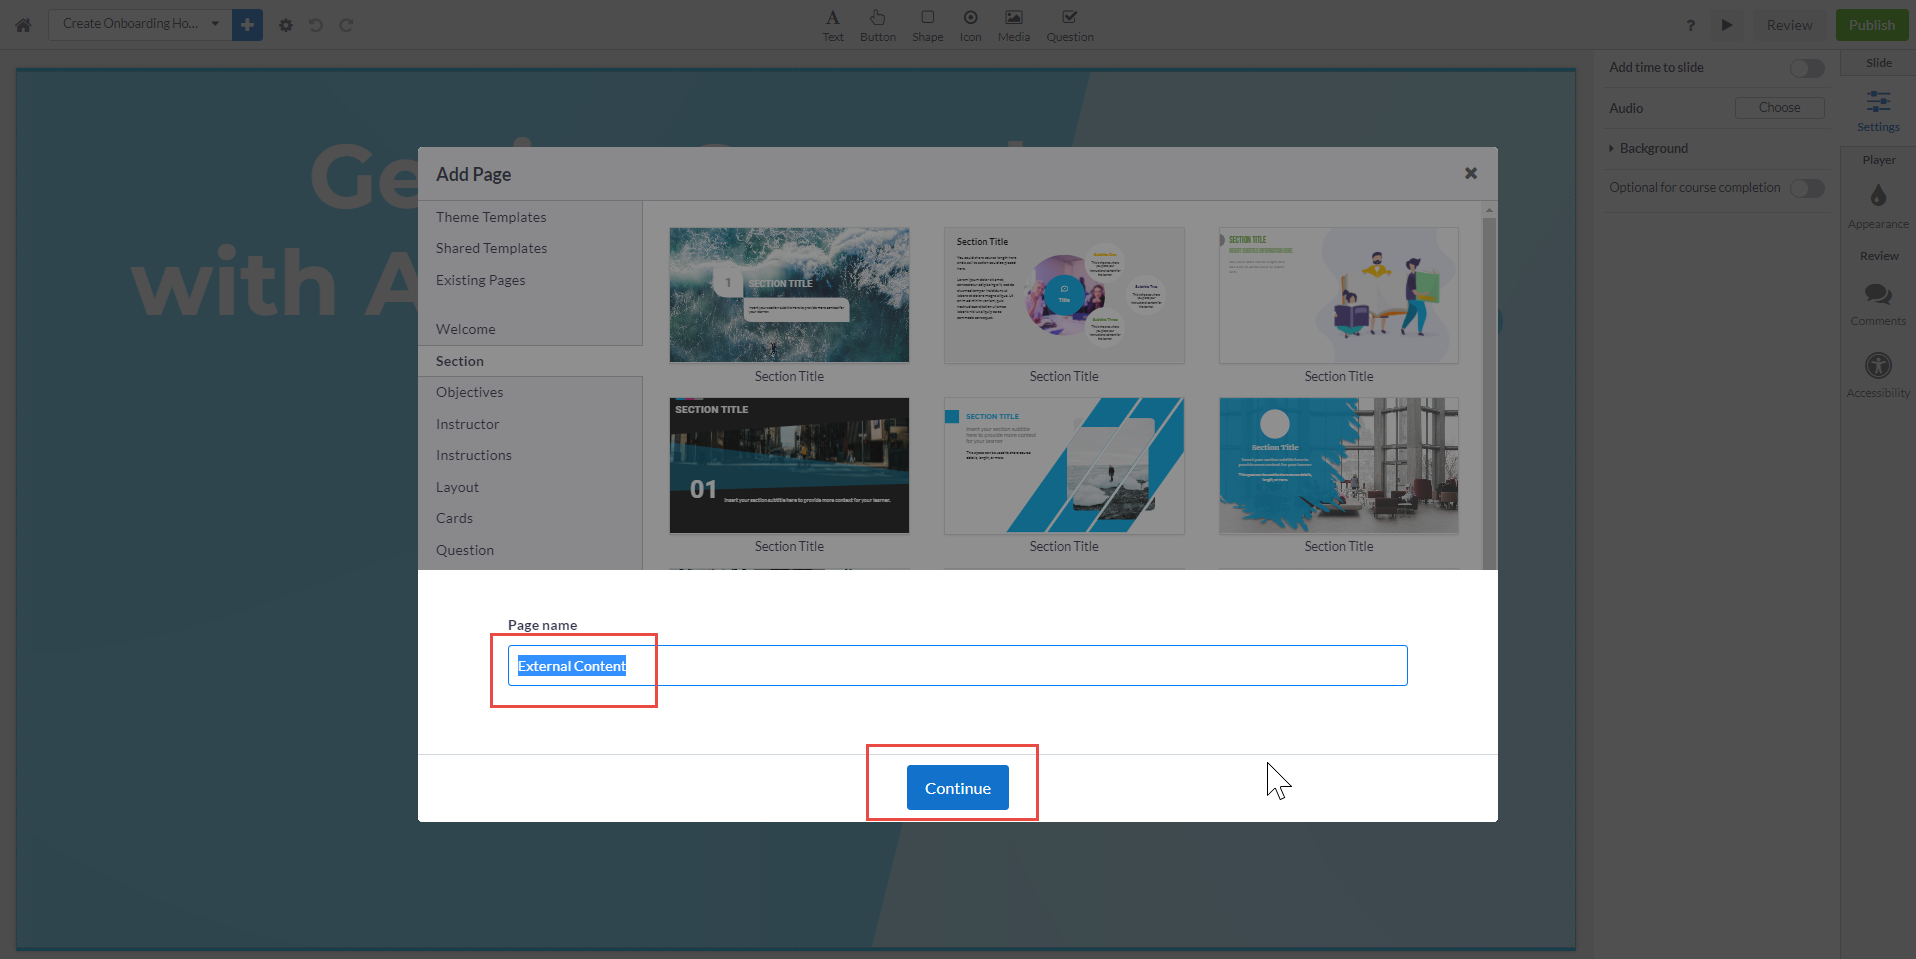Open the Review tab in right sidebar

click(x=1878, y=256)
